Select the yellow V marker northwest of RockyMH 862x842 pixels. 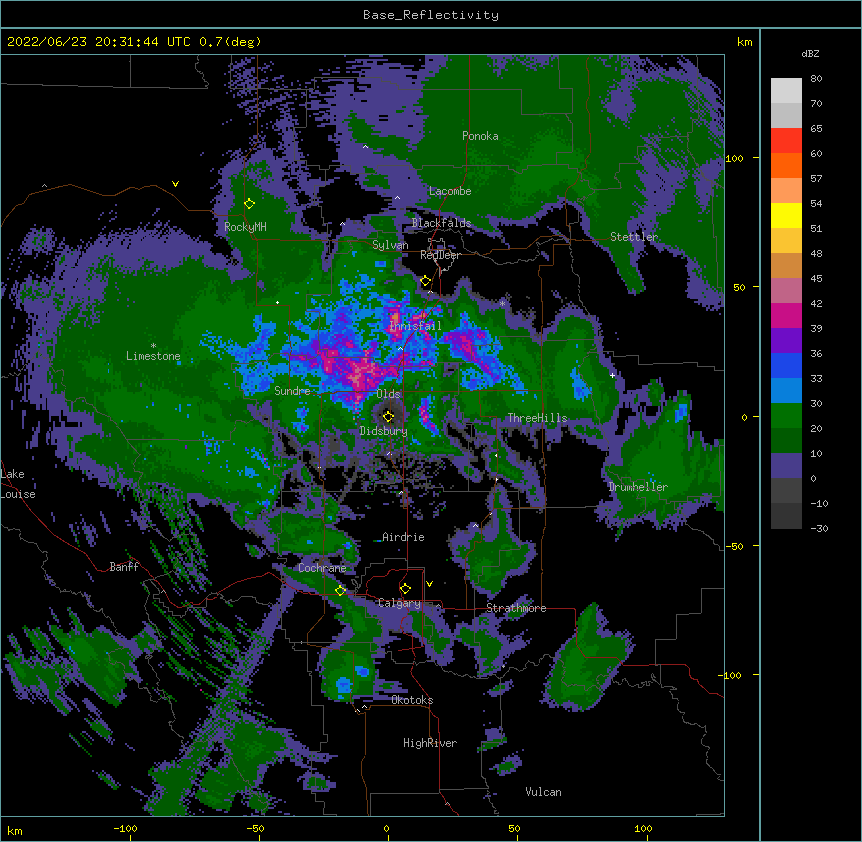[x=175, y=184]
